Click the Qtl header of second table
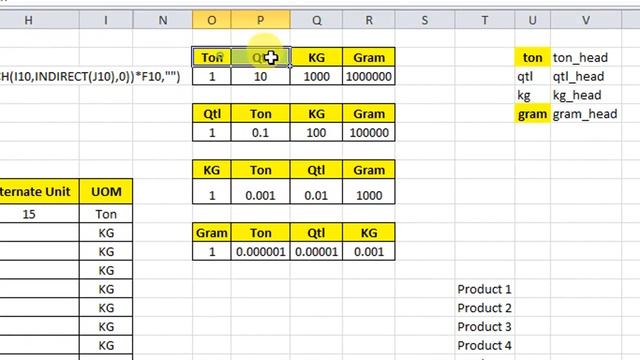The image size is (640, 360). click(211, 113)
